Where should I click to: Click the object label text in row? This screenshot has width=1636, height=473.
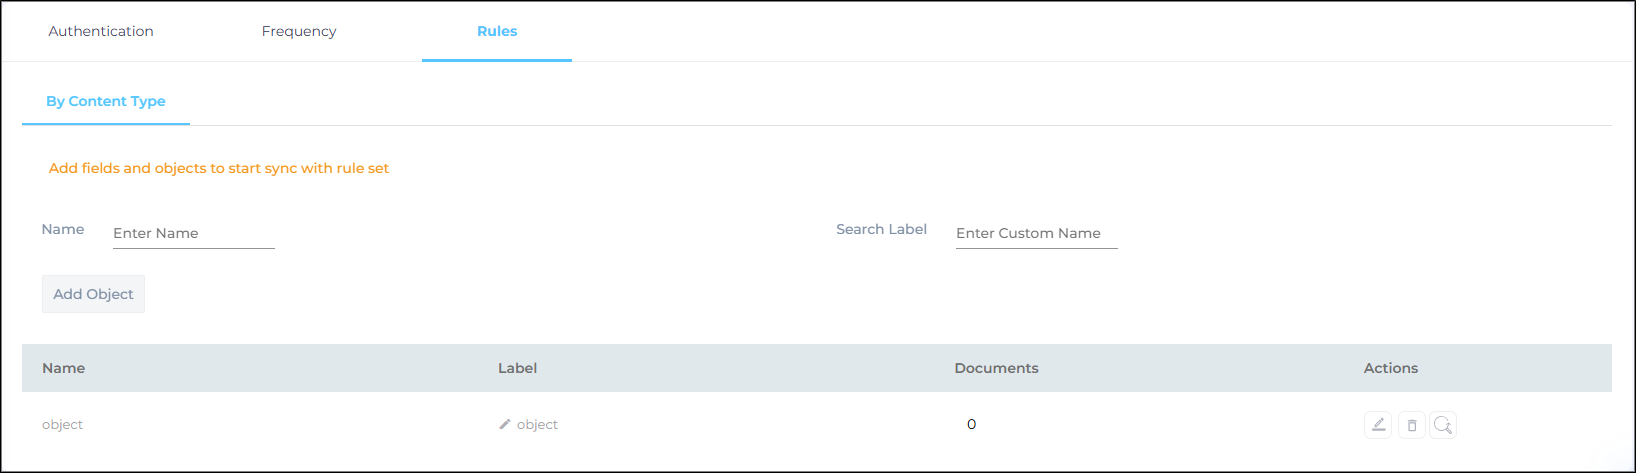[x=537, y=424]
